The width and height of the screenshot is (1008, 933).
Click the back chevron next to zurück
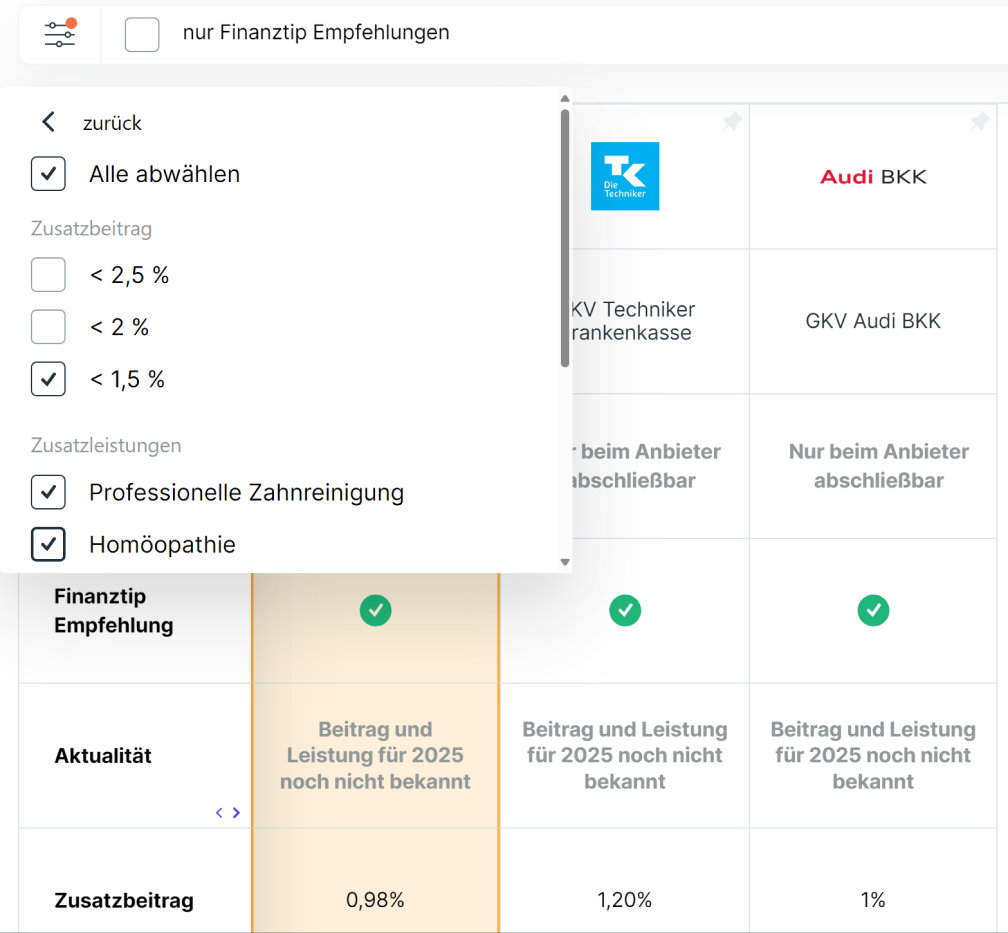click(48, 122)
